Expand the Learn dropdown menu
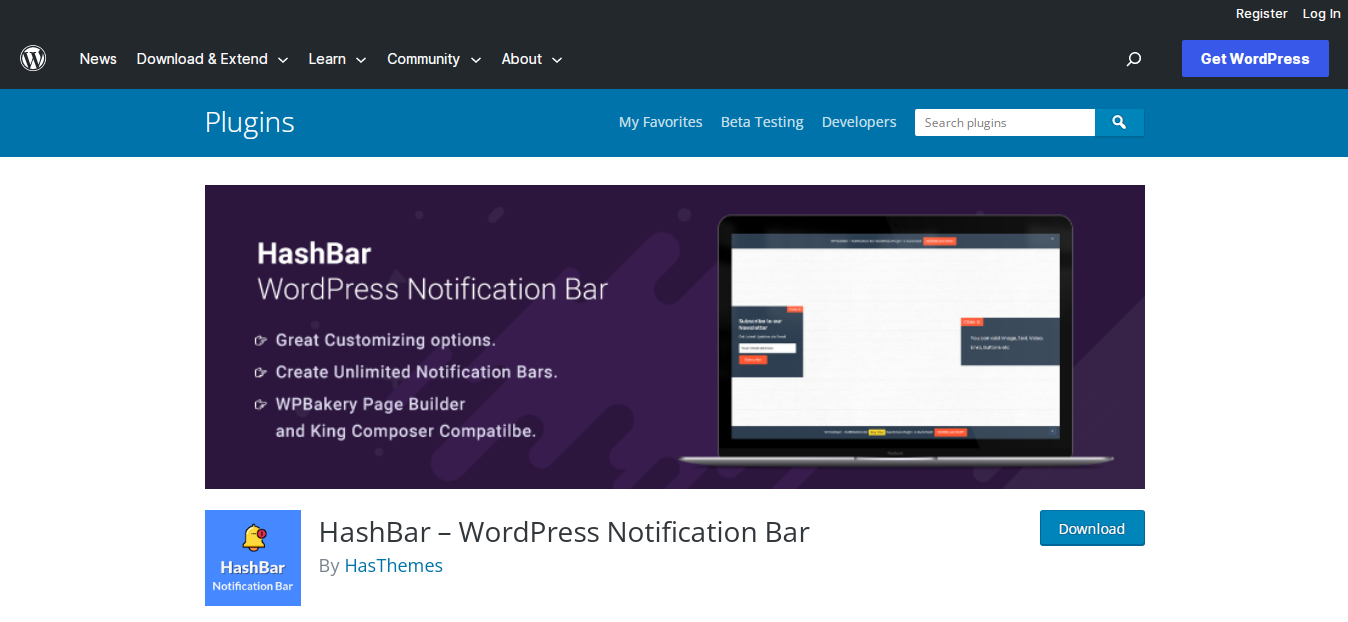 point(337,59)
